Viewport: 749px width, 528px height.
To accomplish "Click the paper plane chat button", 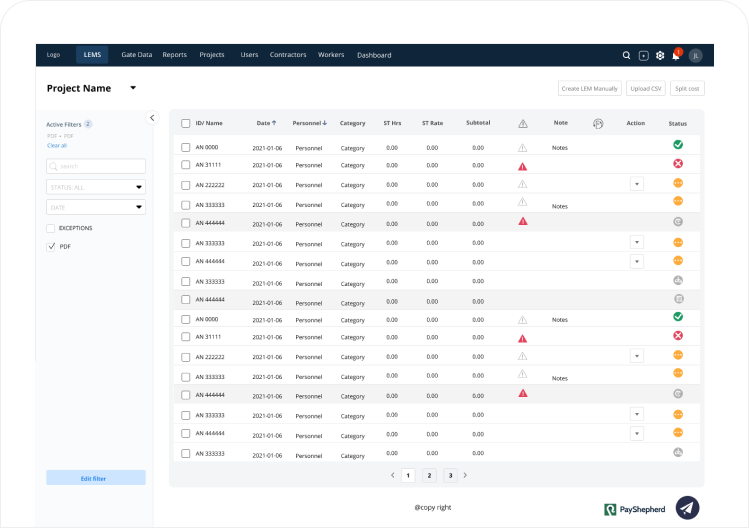I will pyautogui.click(x=687, y=507).
